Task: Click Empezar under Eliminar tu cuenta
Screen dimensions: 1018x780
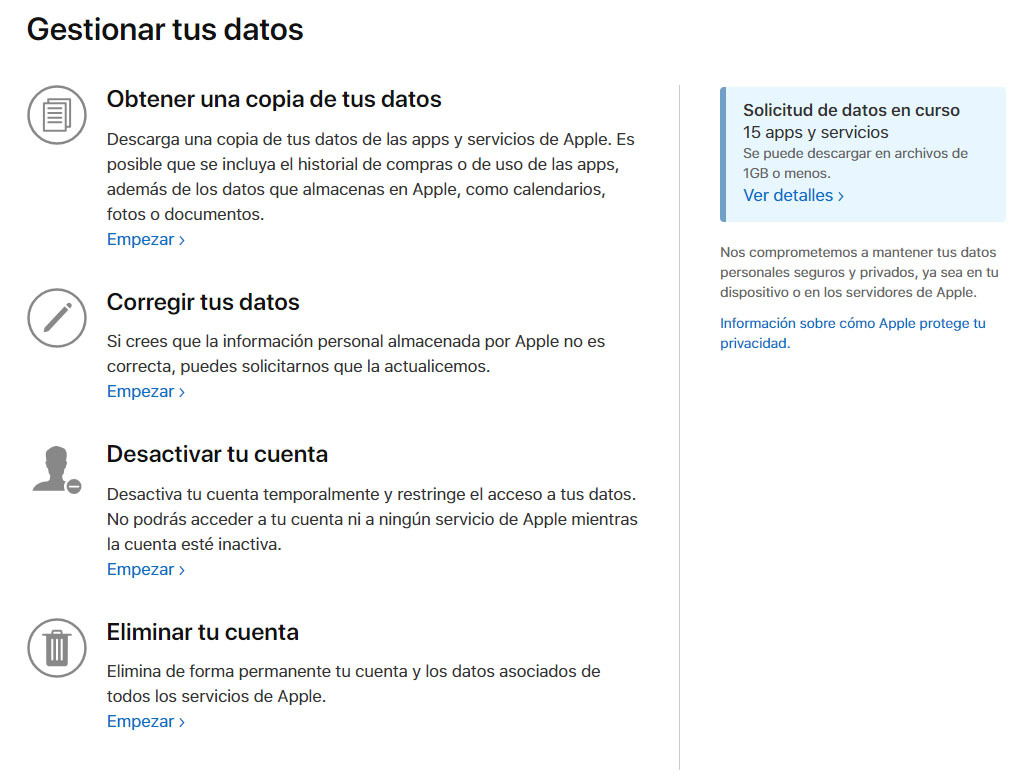Action: [140, 721]
